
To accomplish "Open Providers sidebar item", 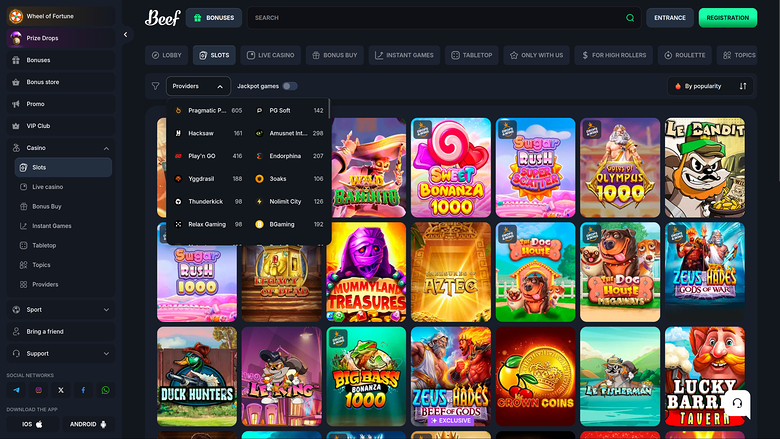I will click(63, 284).
